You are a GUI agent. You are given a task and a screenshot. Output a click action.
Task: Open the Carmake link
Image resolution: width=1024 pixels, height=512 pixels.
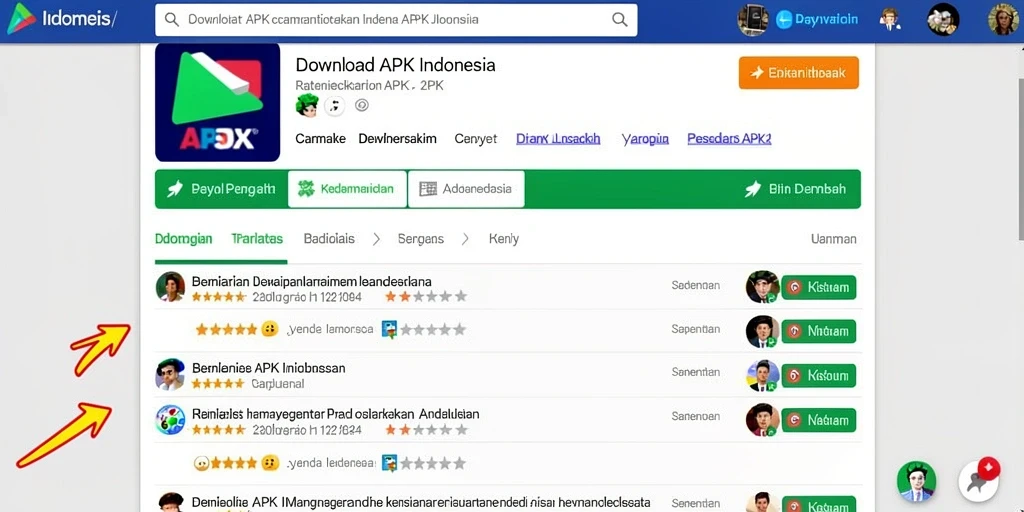[321, 138]
